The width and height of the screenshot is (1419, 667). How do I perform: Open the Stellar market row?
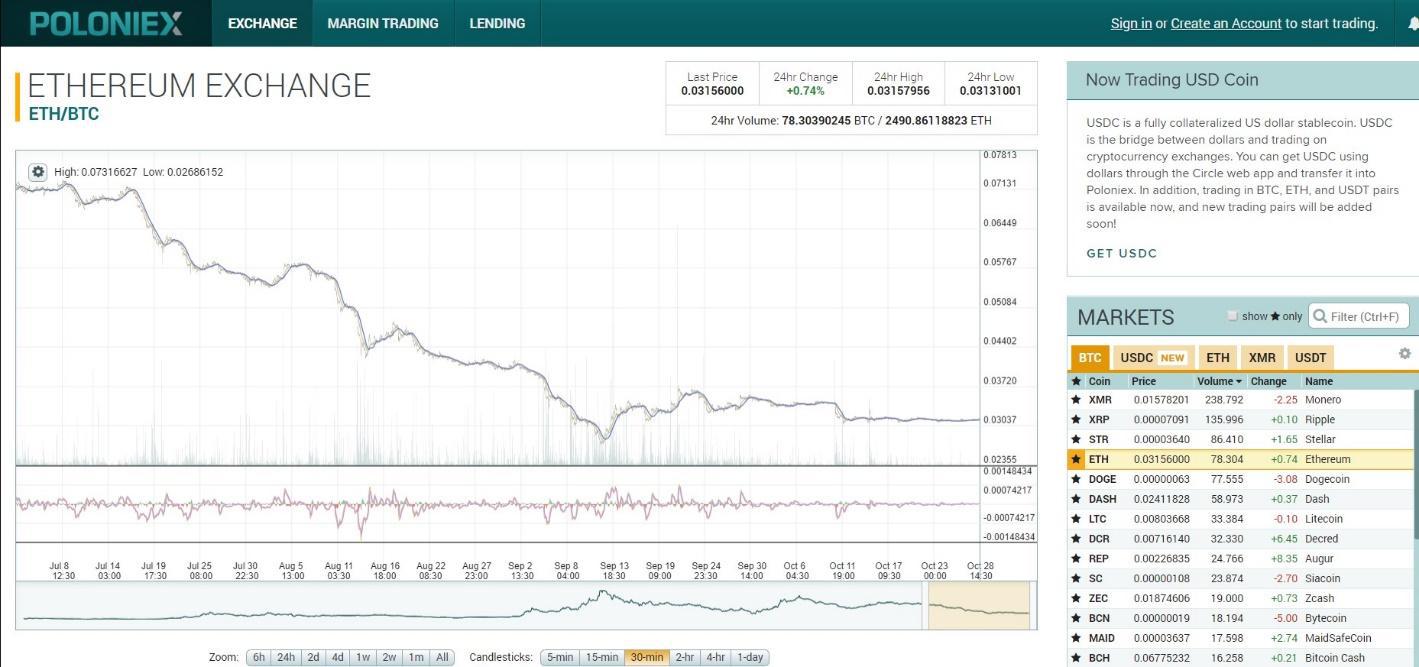pyautogui.click(x=1240, y=440)
